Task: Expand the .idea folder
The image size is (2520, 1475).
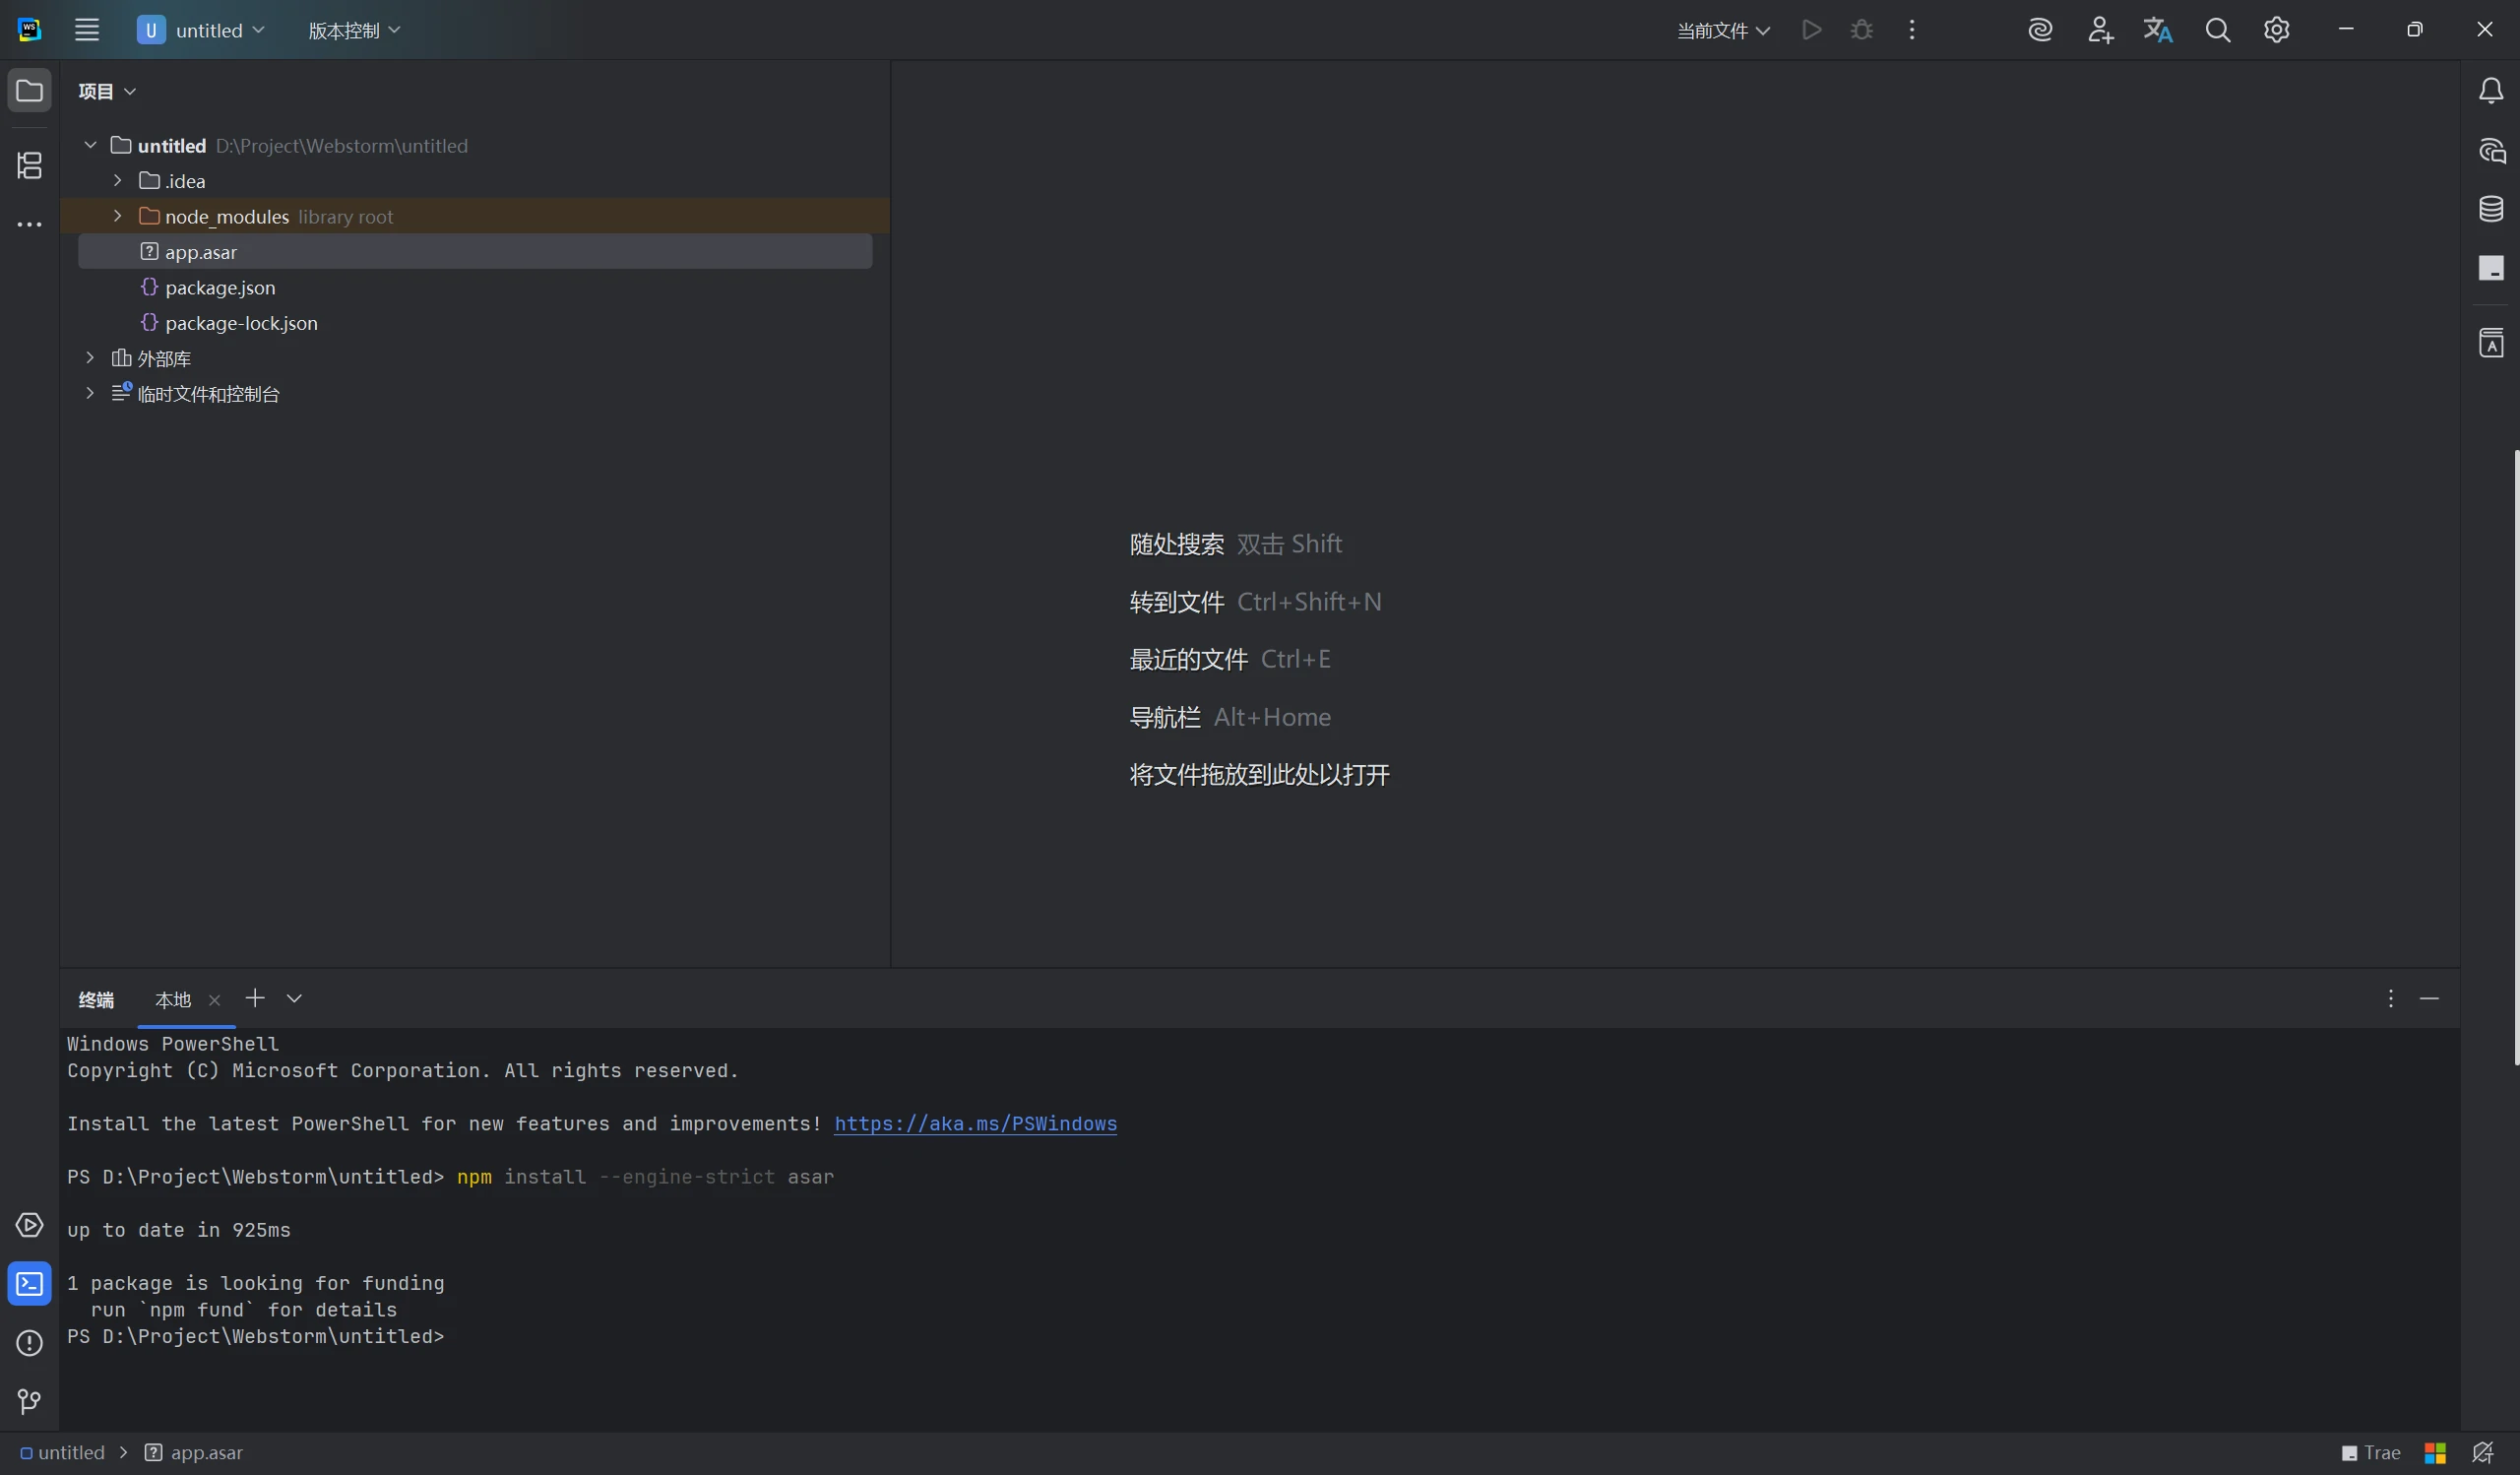Action: [117, 181]
